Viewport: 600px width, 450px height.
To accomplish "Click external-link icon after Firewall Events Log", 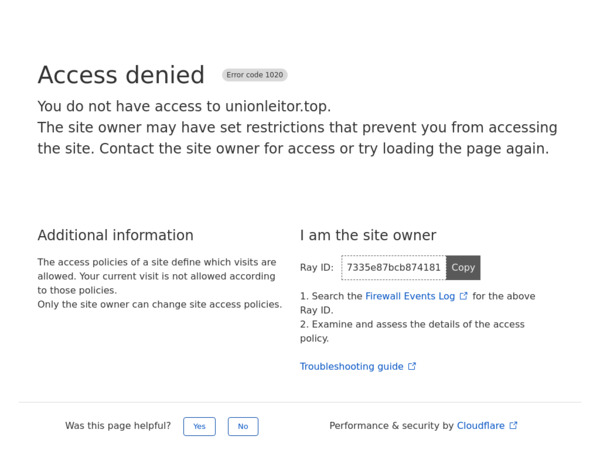I will (464, 296).
